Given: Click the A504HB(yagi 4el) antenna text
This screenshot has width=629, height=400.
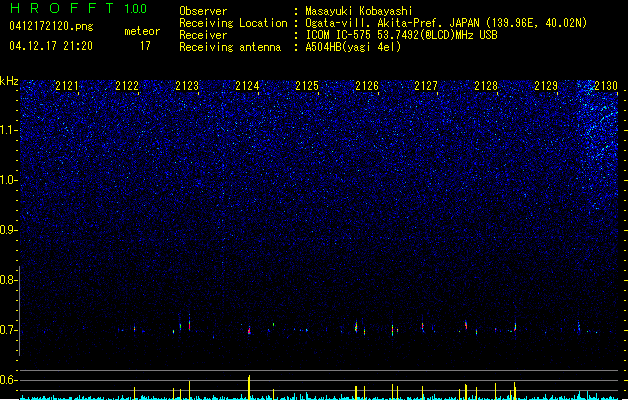Looking at the screenshot, I should pos(353,47).
